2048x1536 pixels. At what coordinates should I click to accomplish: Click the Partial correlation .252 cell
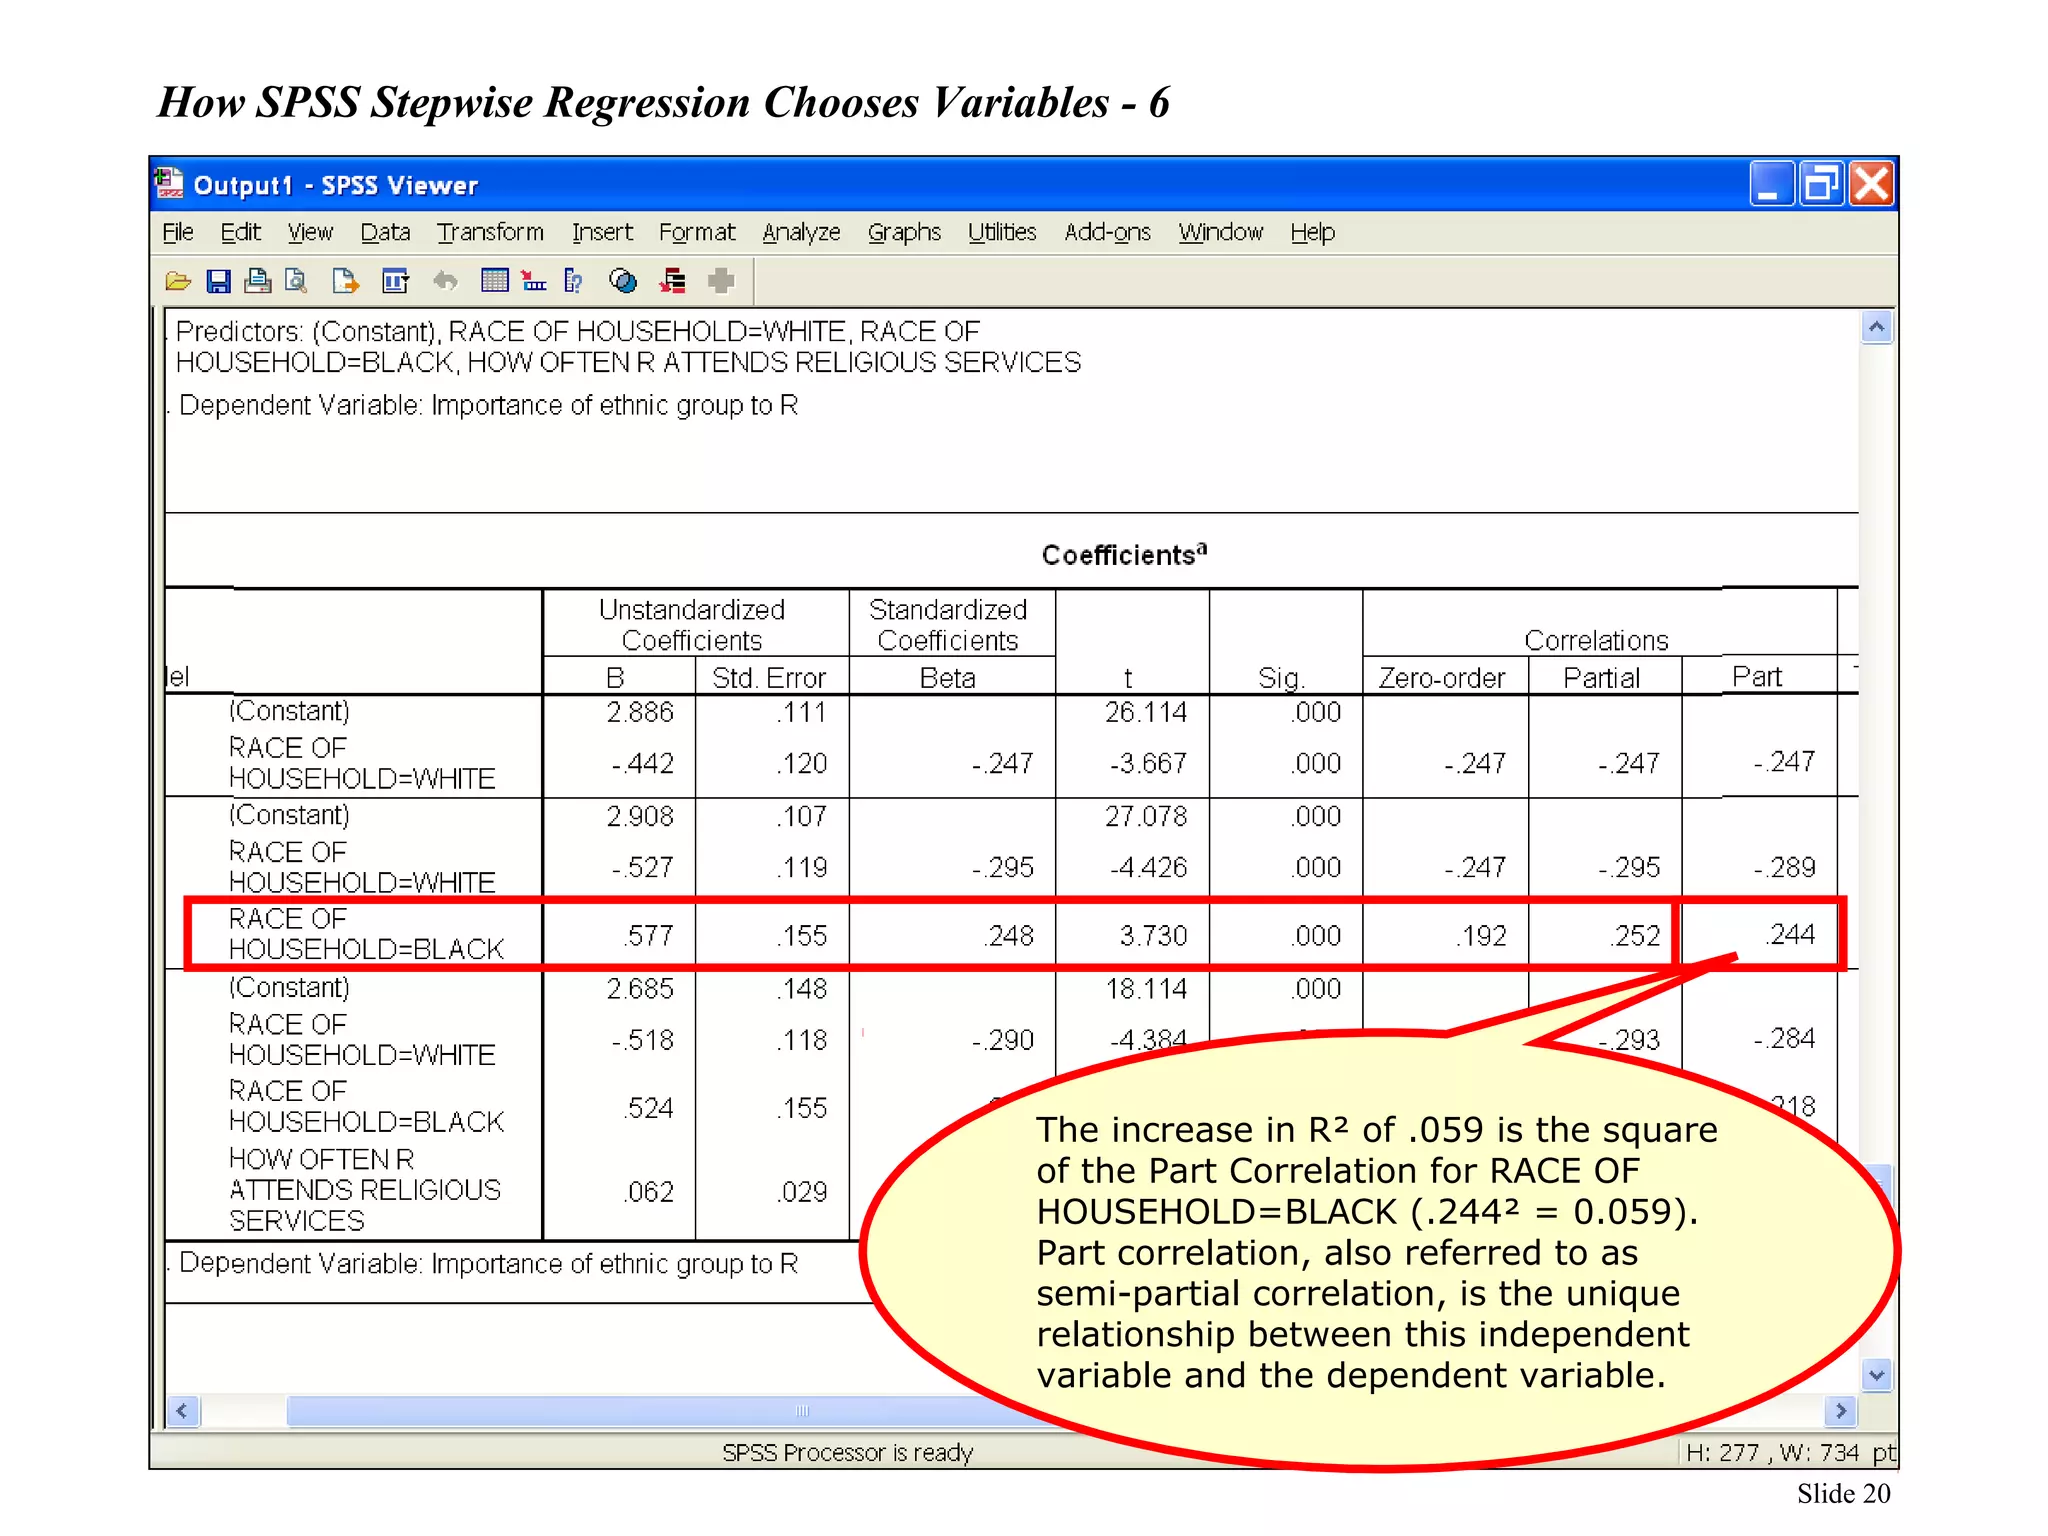point(1636,936)
